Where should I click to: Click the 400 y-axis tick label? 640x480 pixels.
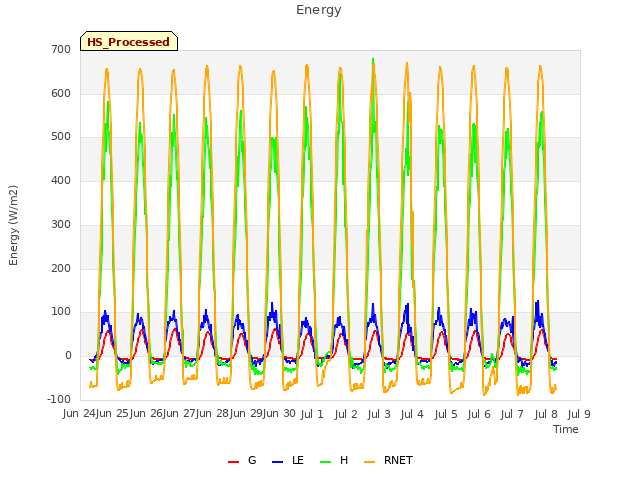(x=61, y=180)
